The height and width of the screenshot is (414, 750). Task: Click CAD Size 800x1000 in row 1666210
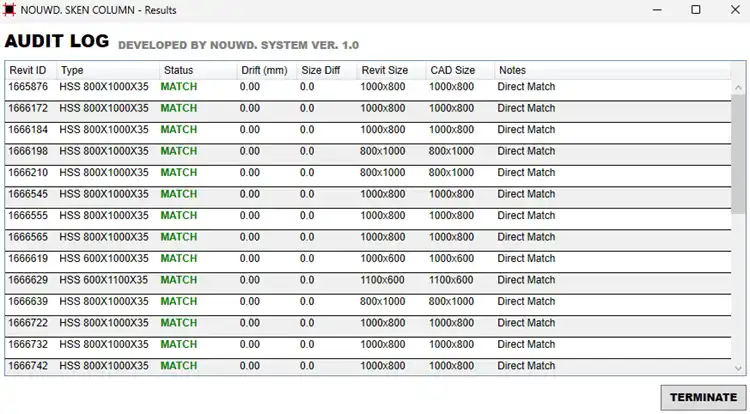point(451,173)
